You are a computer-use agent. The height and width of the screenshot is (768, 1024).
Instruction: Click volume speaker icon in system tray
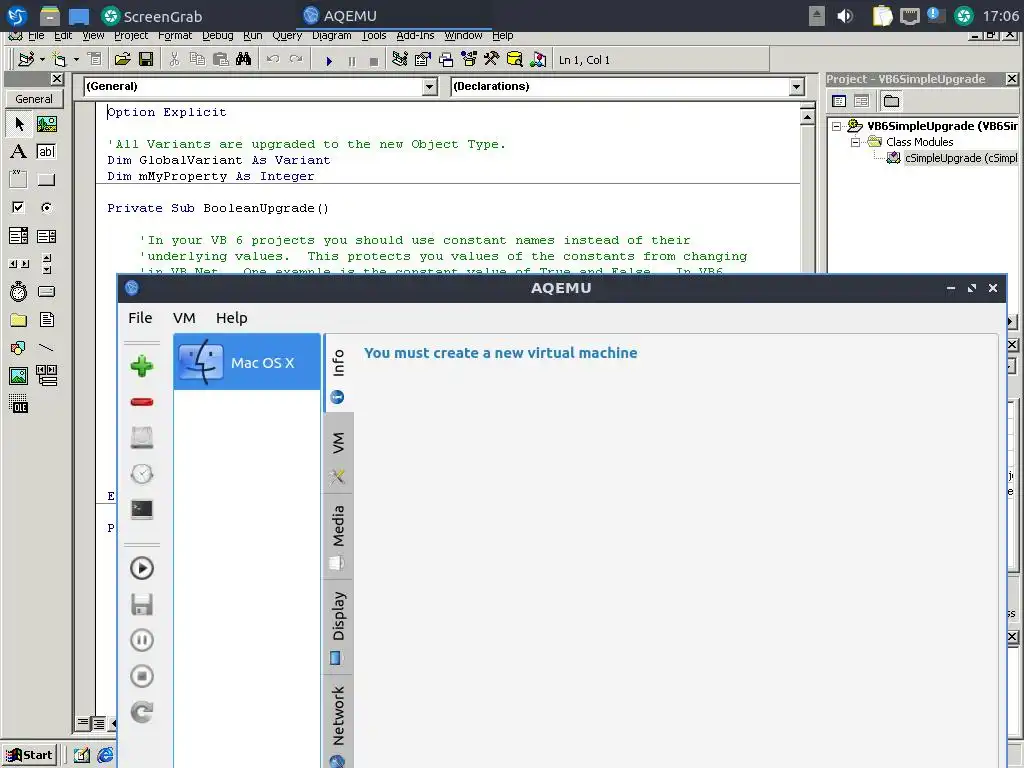[845, 16]
